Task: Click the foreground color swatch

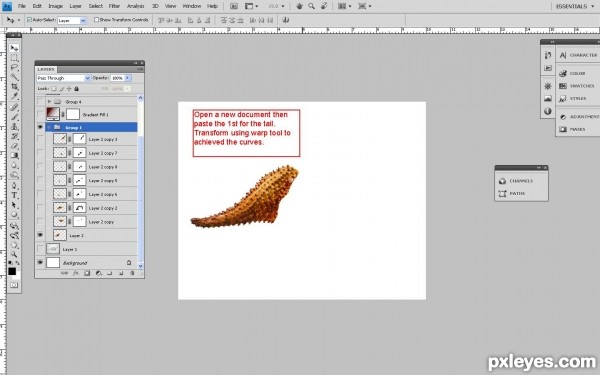Action: (x=12, y=271)
